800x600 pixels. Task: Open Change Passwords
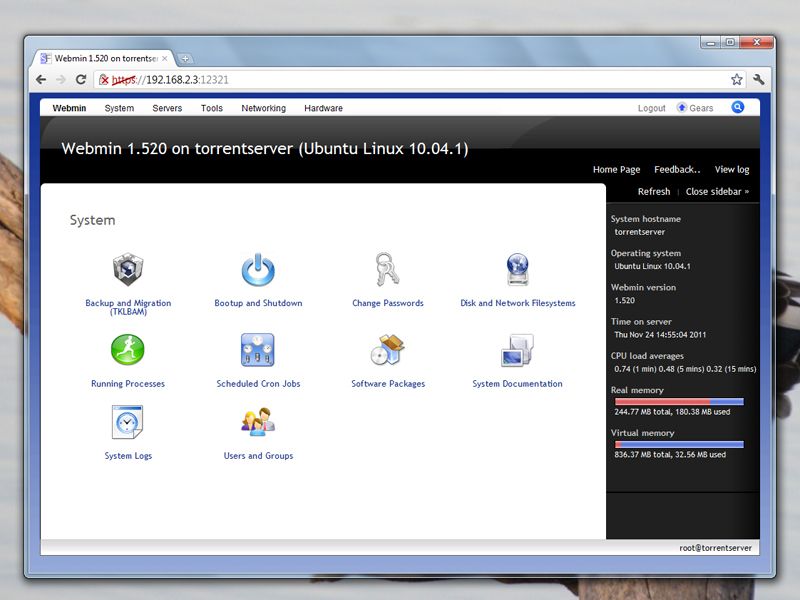coord(388,268)
